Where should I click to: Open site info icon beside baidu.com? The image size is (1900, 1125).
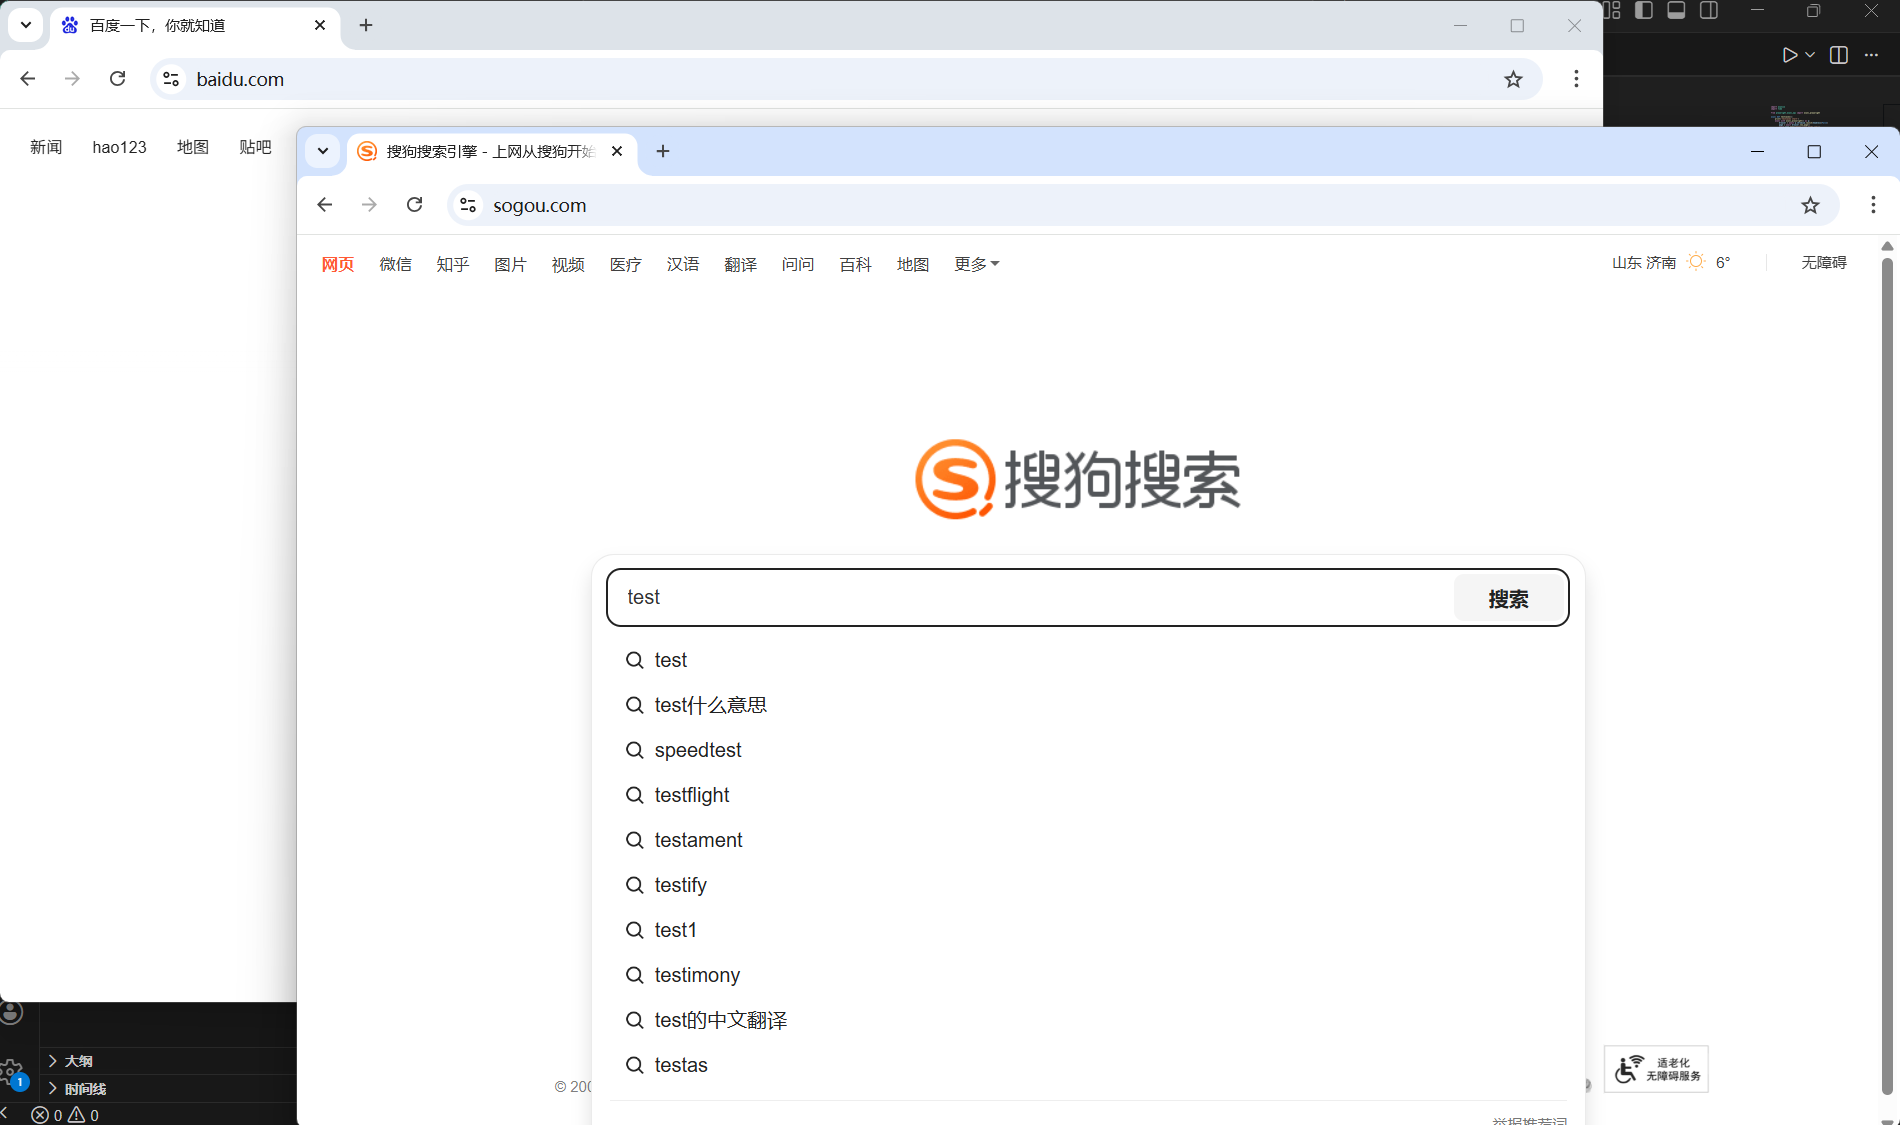click(171, 79)
